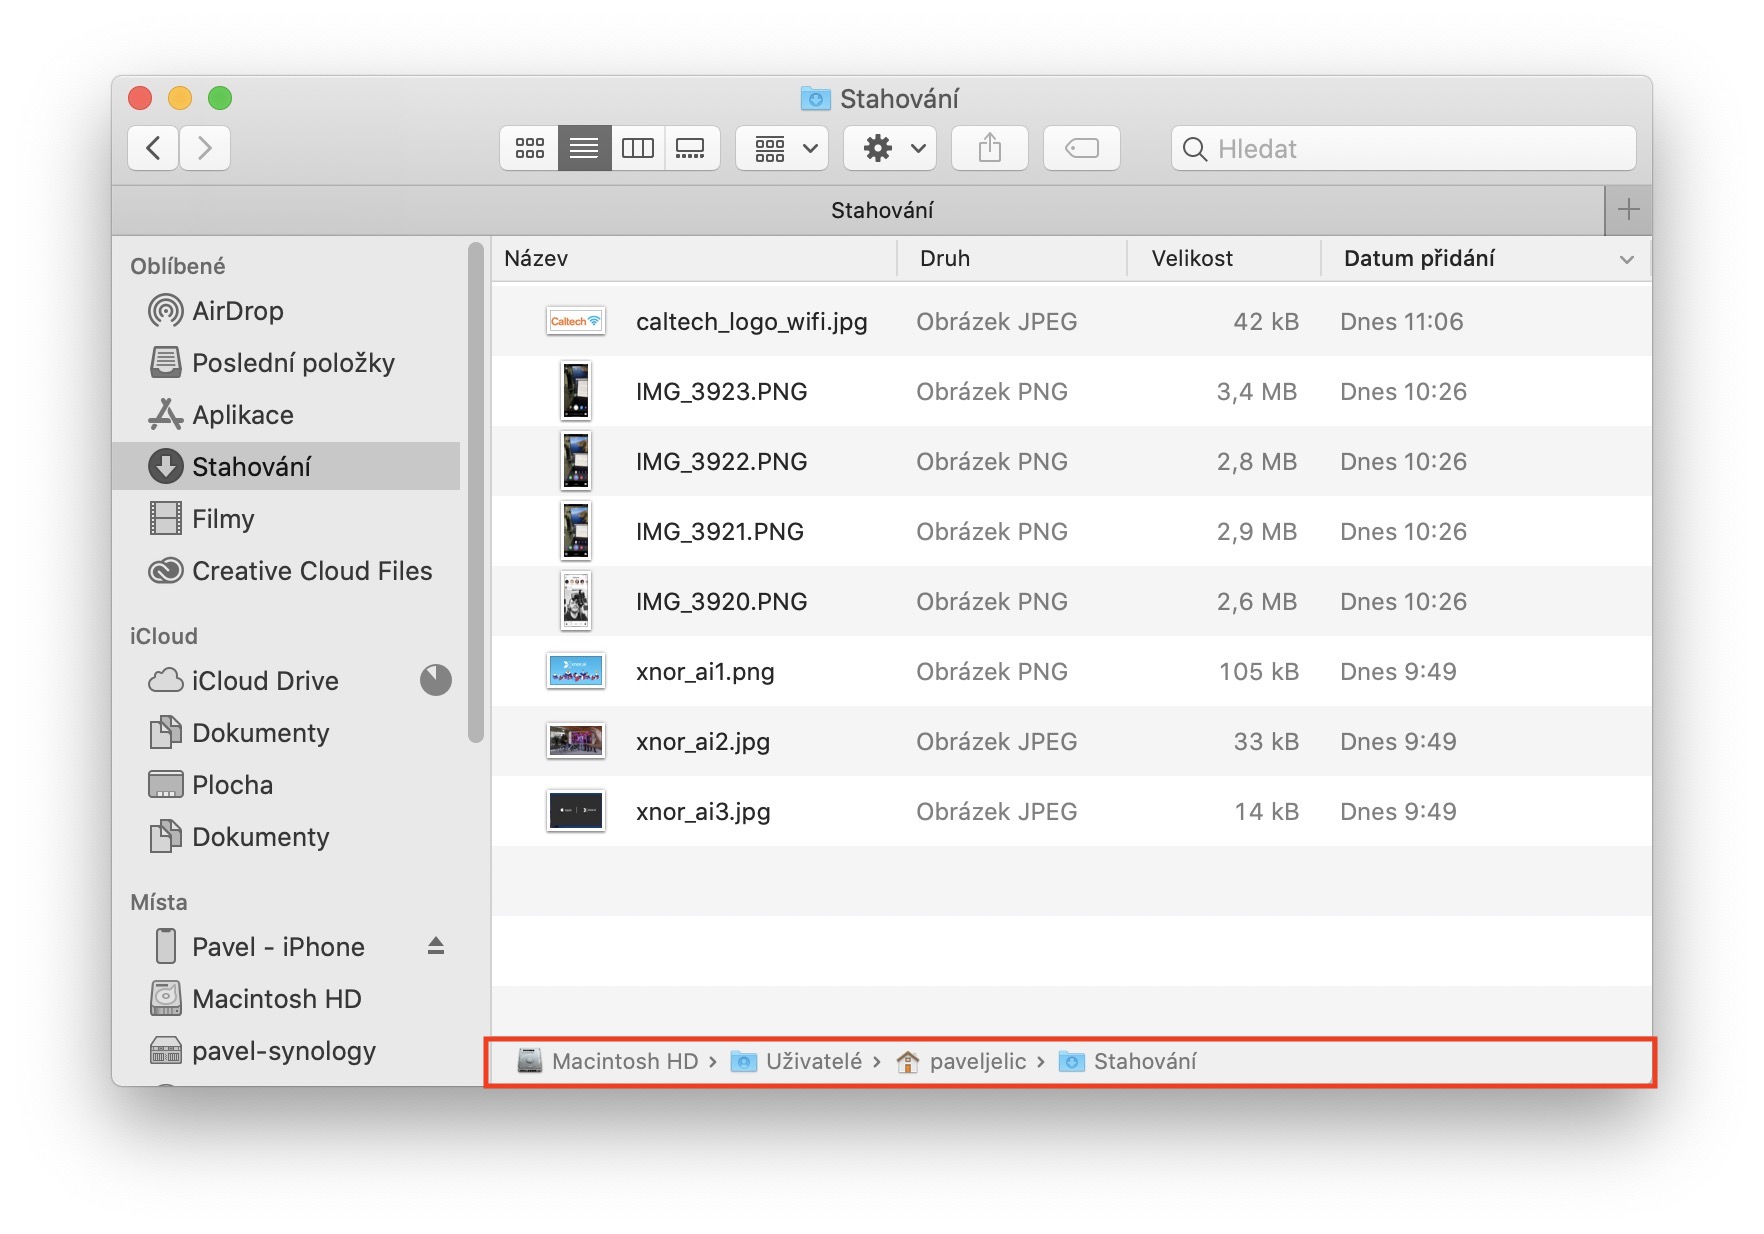Image resolution: width=1764 pixels, height=1234 pixels.
Task: Toggle sort order arrow in Datum přidání
Action: tap(1626, 259)
